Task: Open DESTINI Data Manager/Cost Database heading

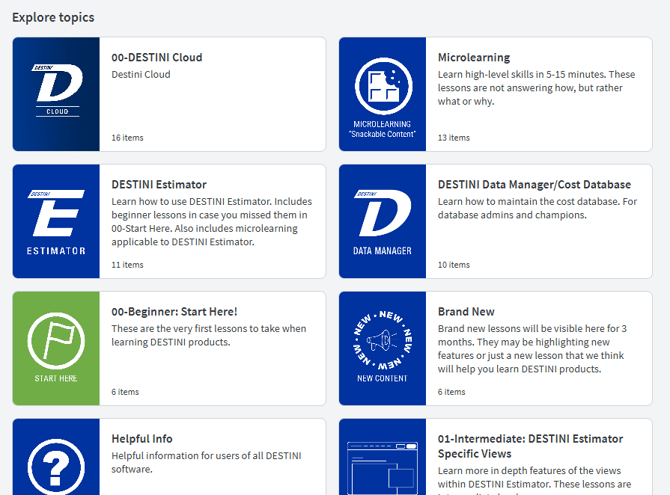Action: coord(534,185)
